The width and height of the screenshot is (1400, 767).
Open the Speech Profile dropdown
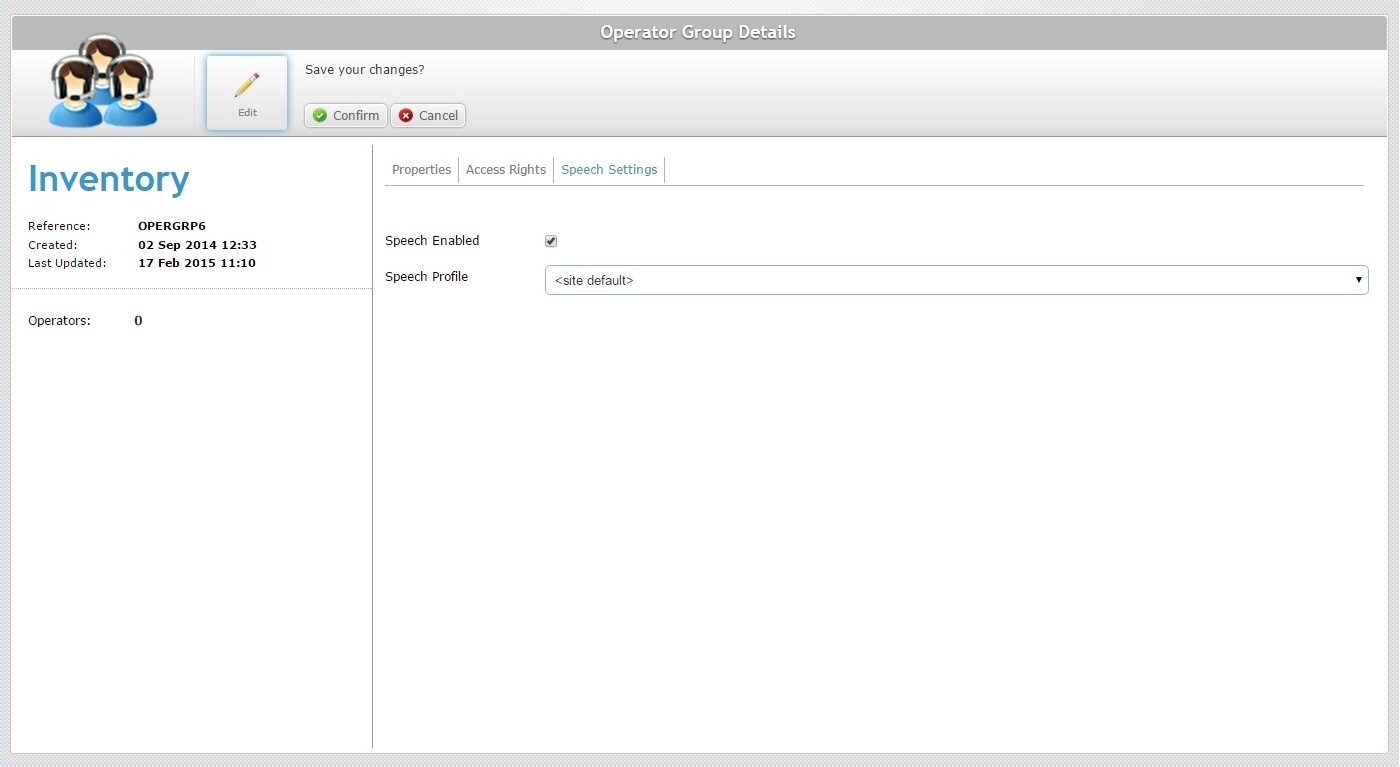coord(956,280)
